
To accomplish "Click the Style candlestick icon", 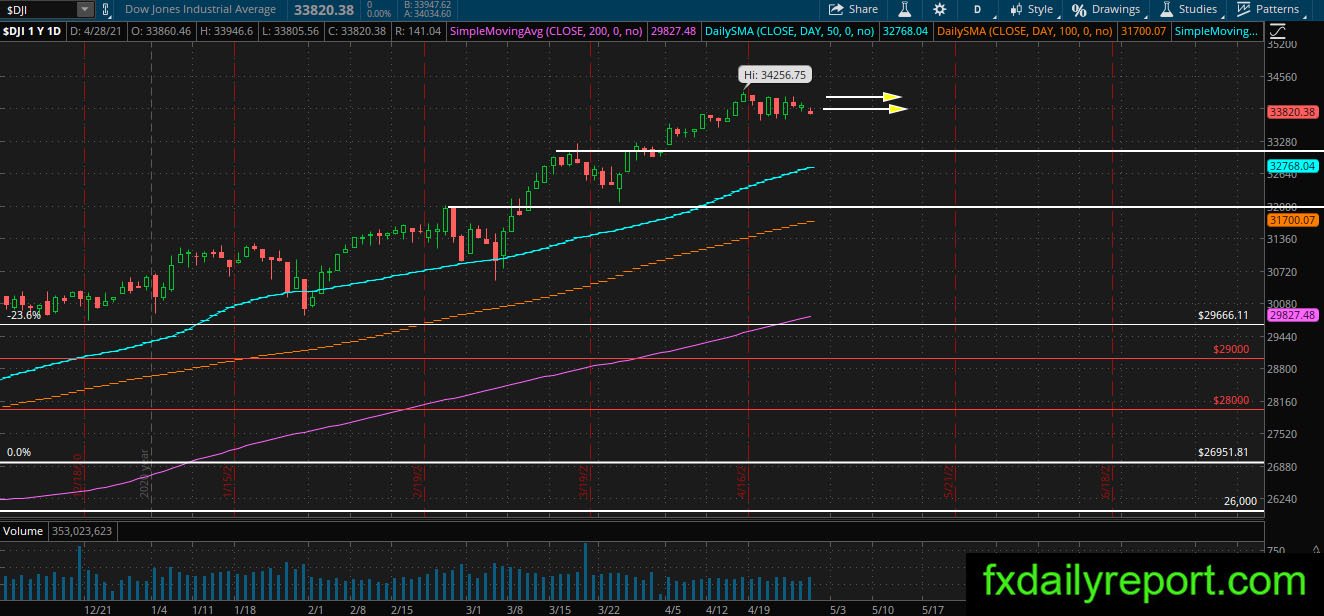I will tap(1016, 9).
